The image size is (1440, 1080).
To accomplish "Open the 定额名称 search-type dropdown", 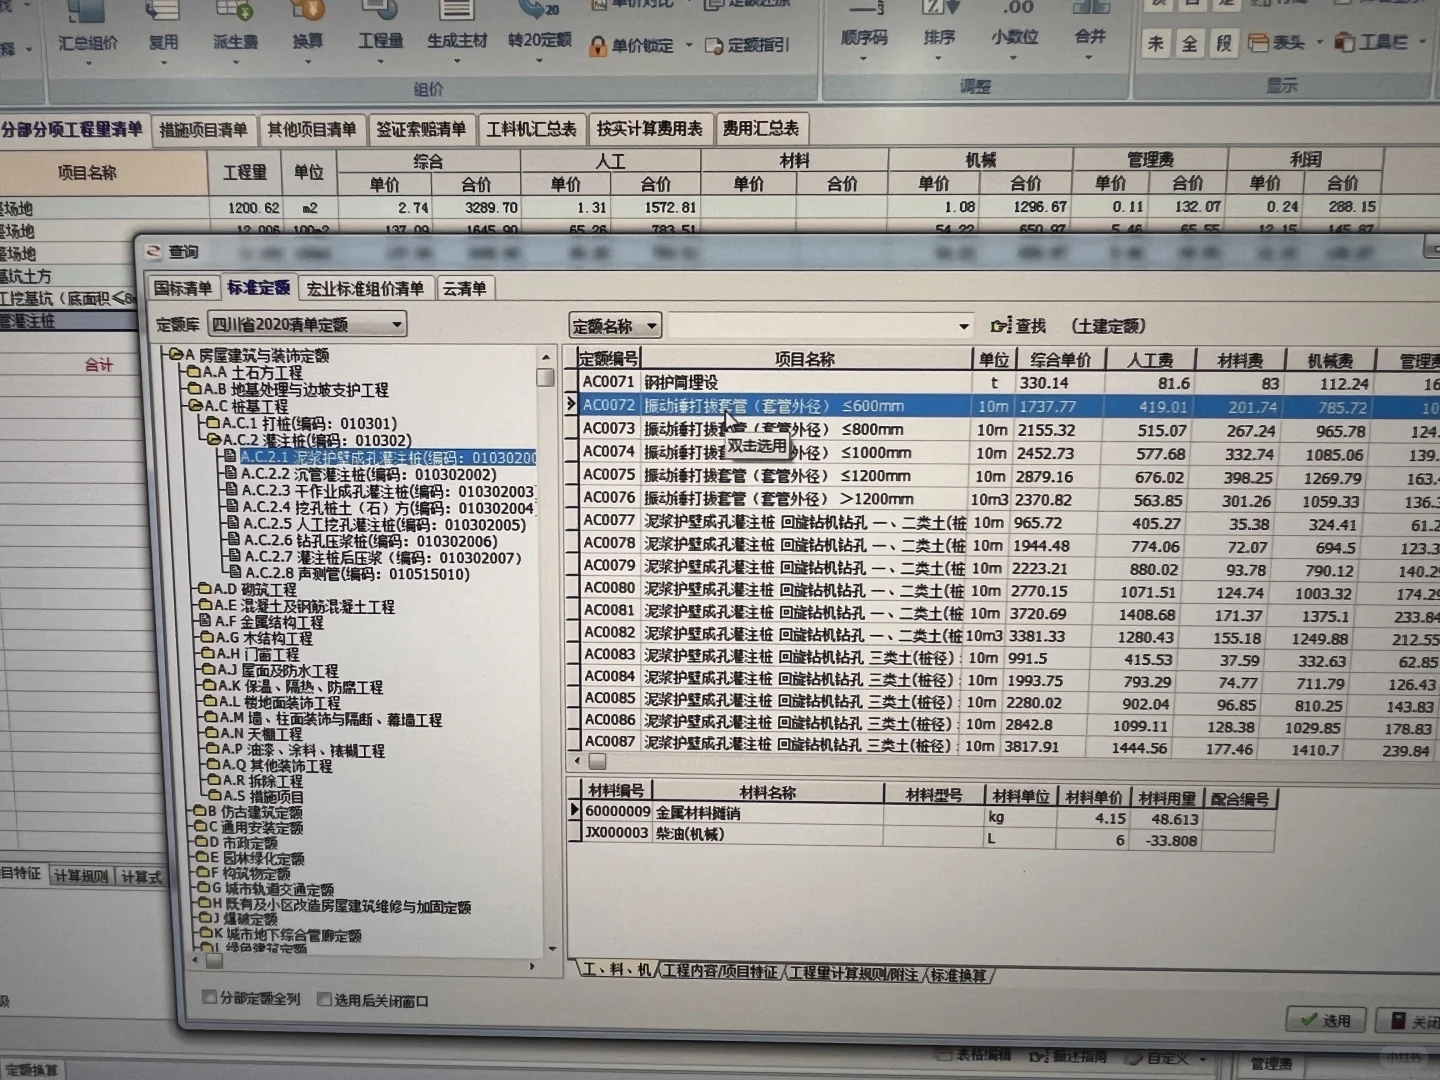I will (x=652, y=326).
